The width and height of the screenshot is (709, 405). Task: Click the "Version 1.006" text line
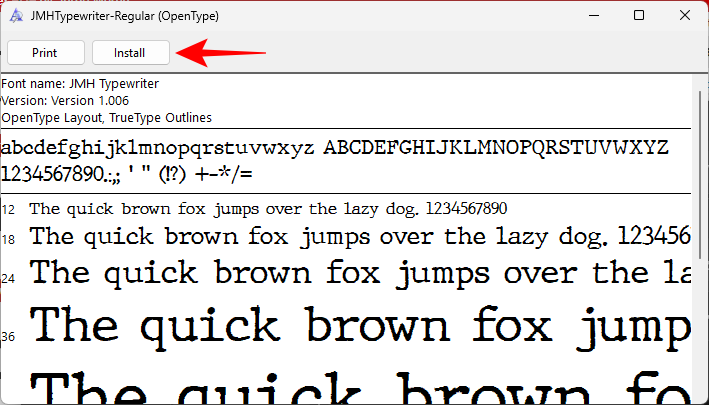point(65,101)
